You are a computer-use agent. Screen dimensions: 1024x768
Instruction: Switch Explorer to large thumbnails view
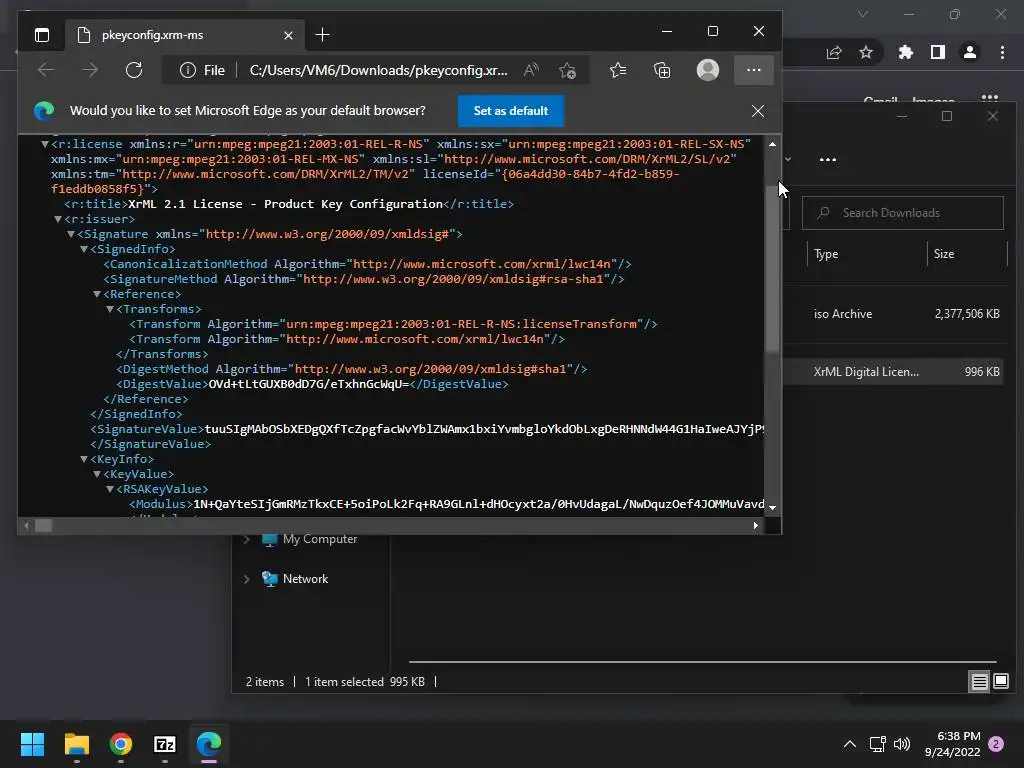[1001, 682]
